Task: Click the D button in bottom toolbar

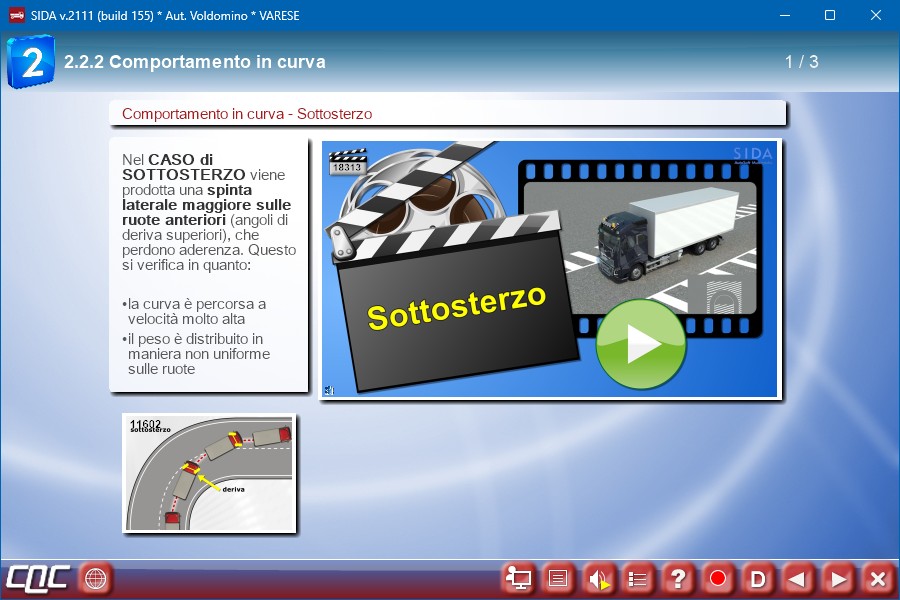Action: click(758, 578)
